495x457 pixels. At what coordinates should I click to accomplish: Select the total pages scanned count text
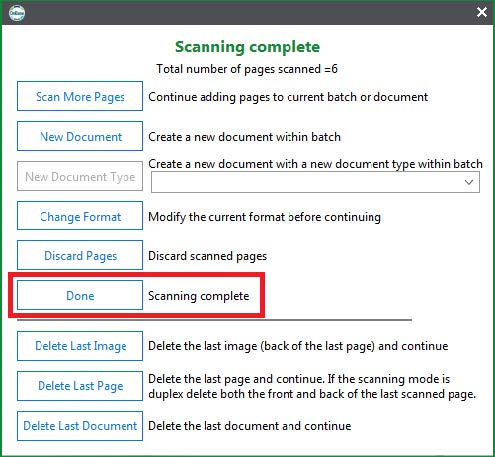[x=247, y=69]
